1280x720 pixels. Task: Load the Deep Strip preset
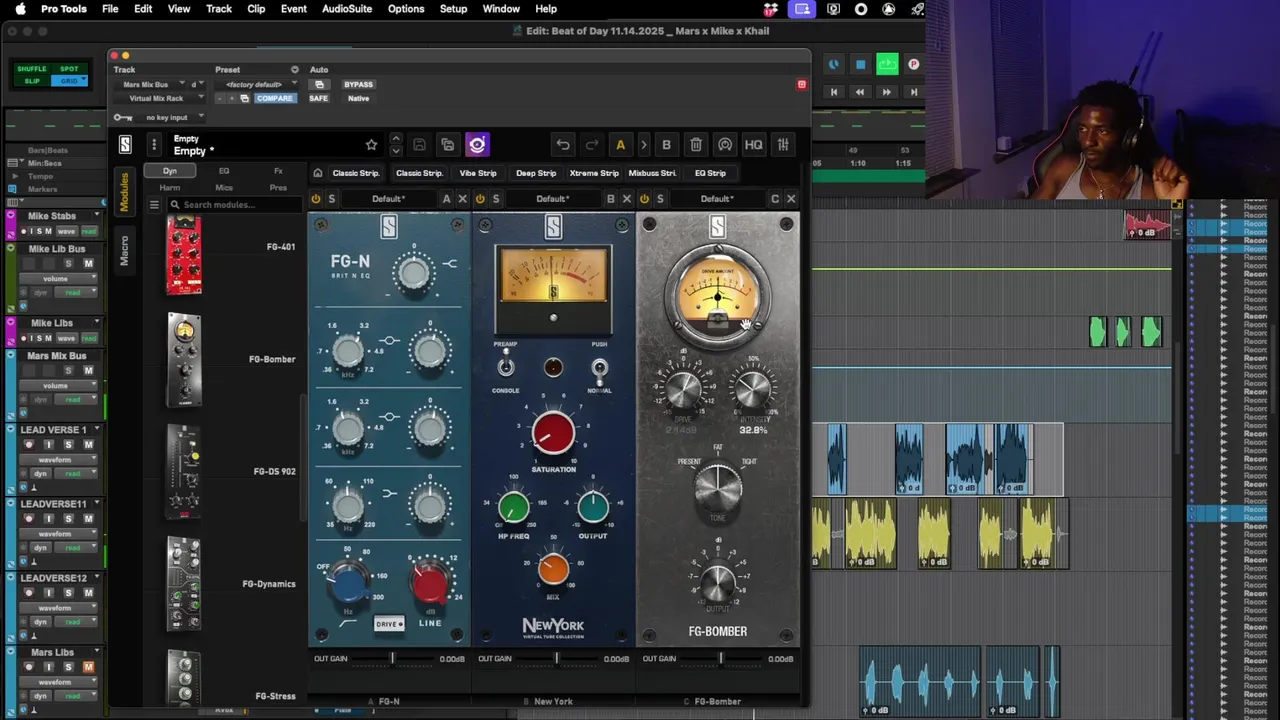[536, 173]
